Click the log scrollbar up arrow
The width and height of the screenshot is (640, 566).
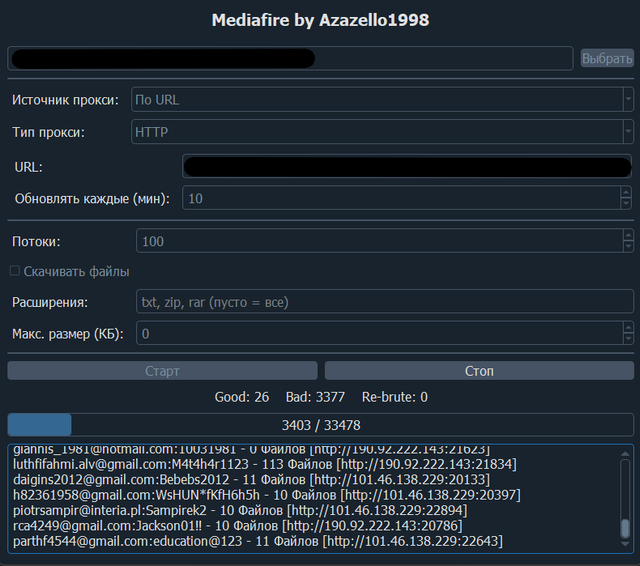pos(625,453)
